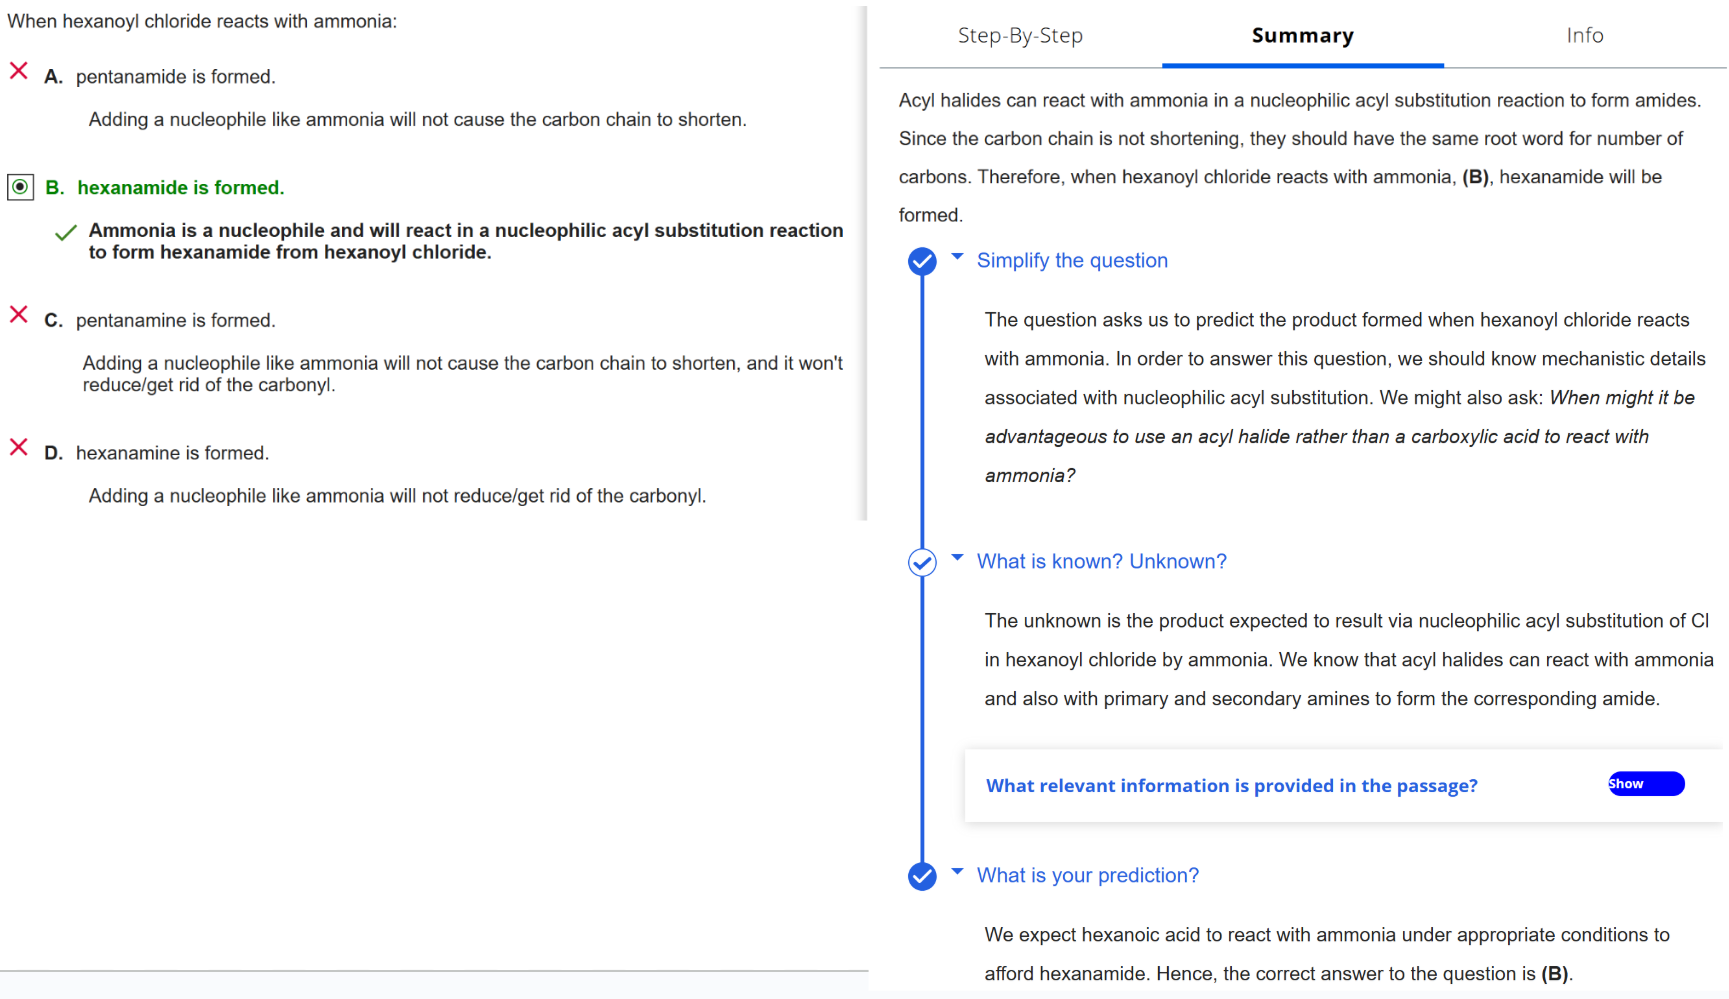The width and height of the screenshot is (1729, 999).
Task: Click the green checkmark under answer B
Action: tap(66, 233)
